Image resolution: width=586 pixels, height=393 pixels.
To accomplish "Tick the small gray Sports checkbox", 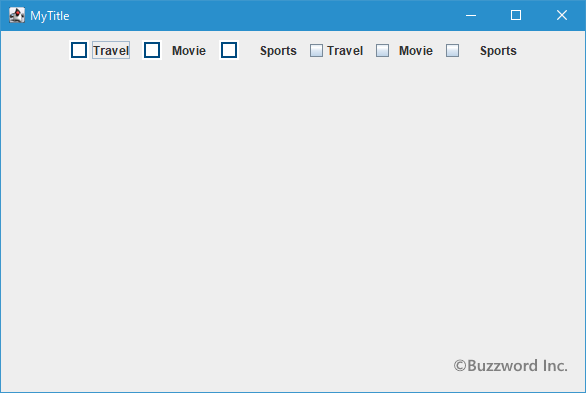I will pos(452,50).
